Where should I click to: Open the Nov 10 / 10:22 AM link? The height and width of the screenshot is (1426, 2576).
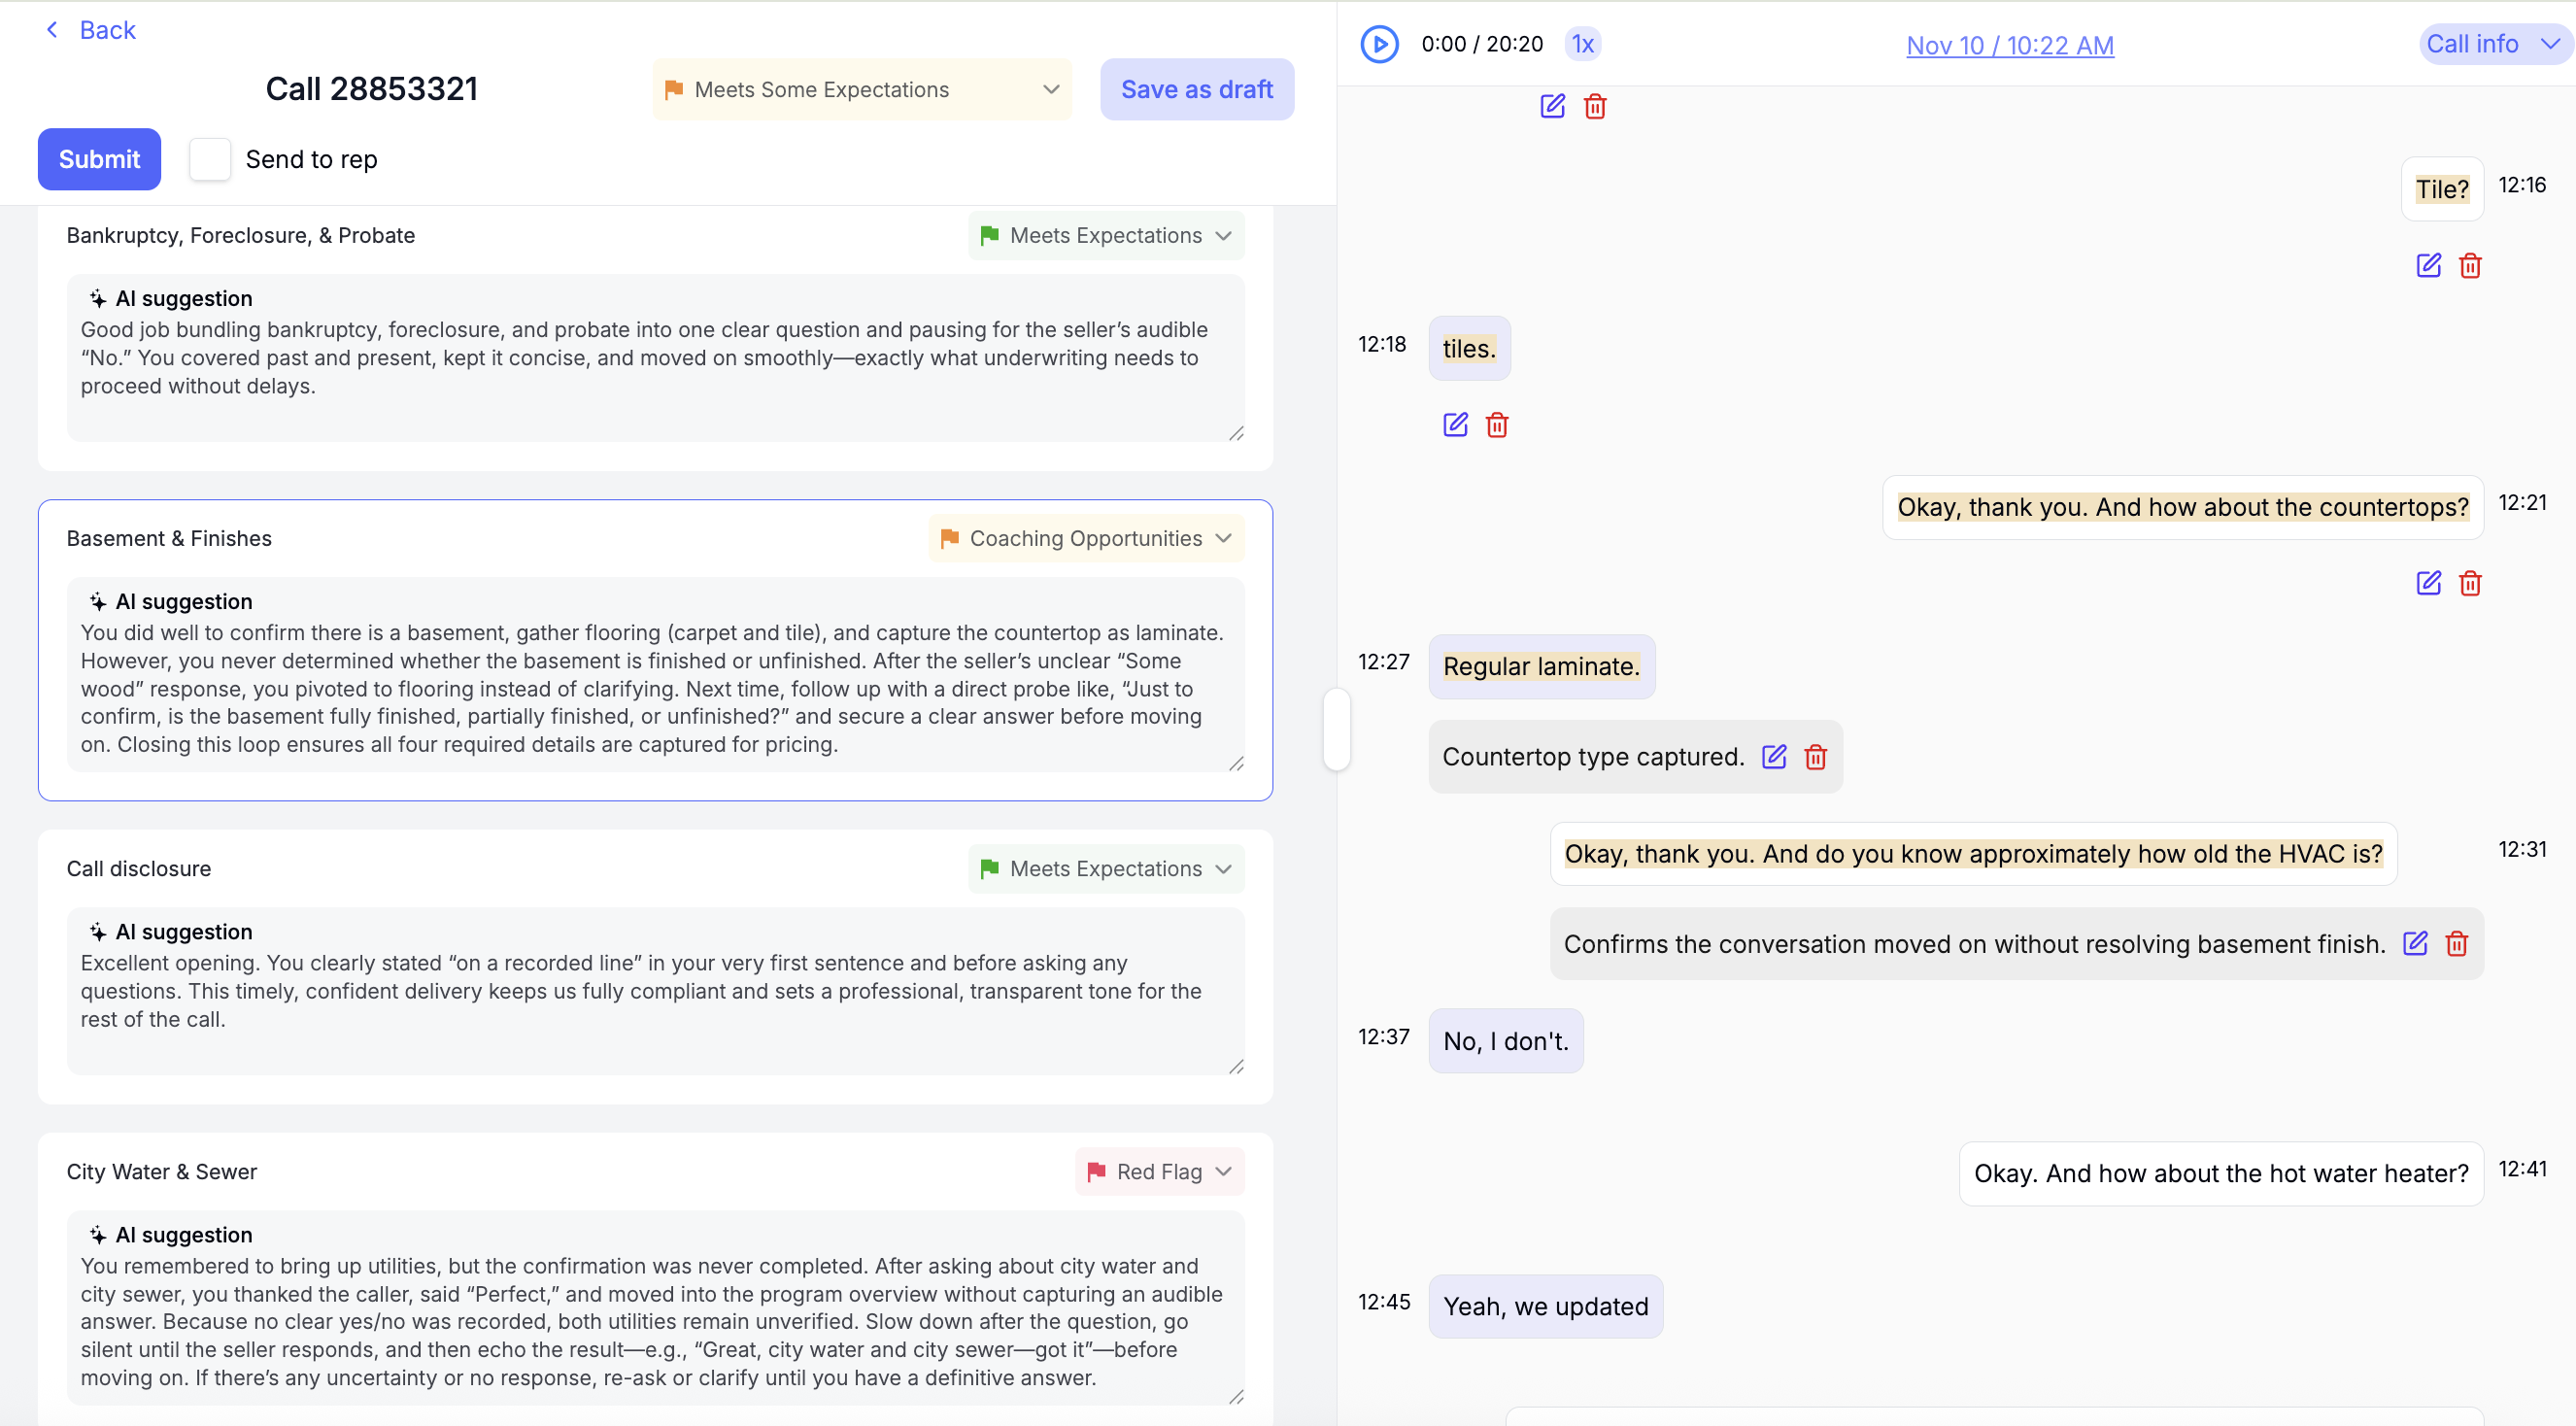pos(2009,45)
